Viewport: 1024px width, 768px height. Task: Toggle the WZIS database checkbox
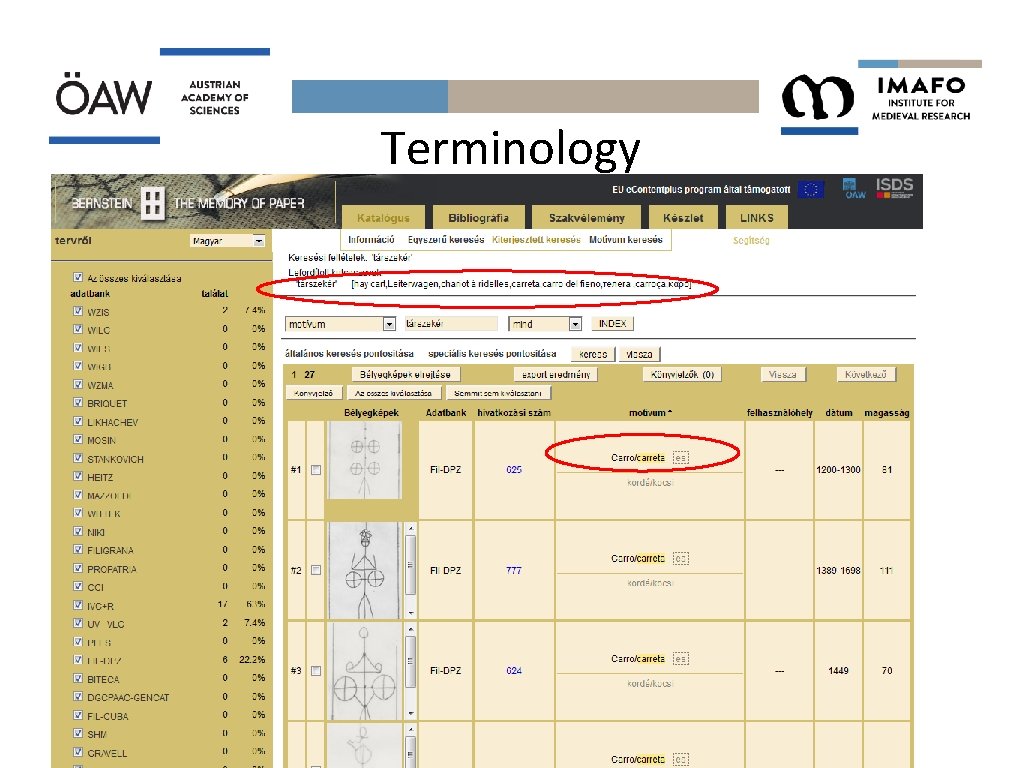coord(78,311)
